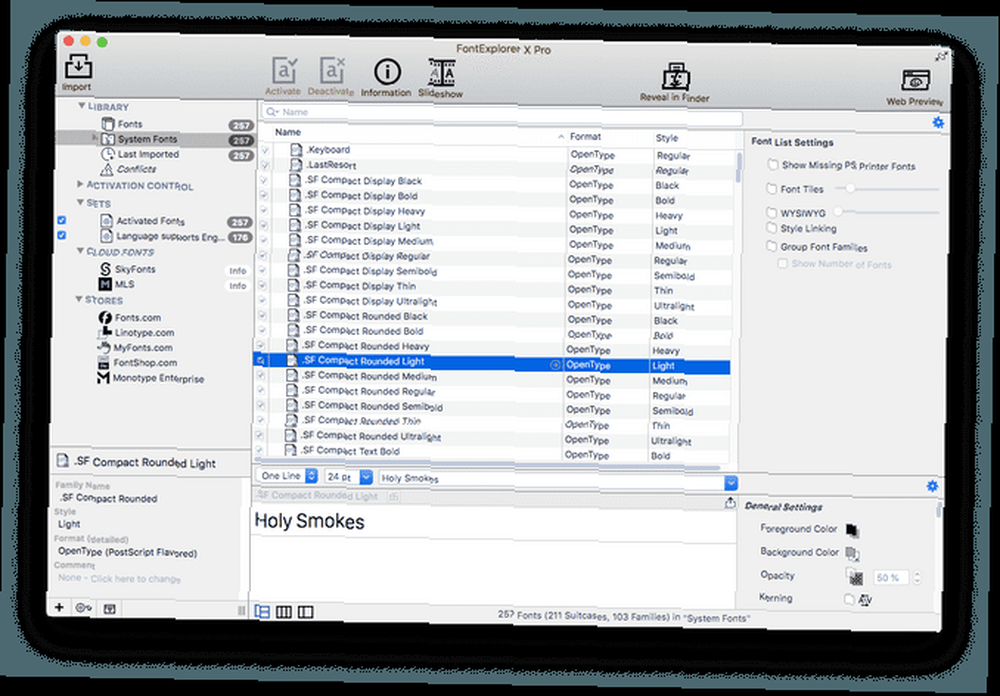
Task: Toggle the Activated Fonts set checkbox
Action: (x=62, y=220)
